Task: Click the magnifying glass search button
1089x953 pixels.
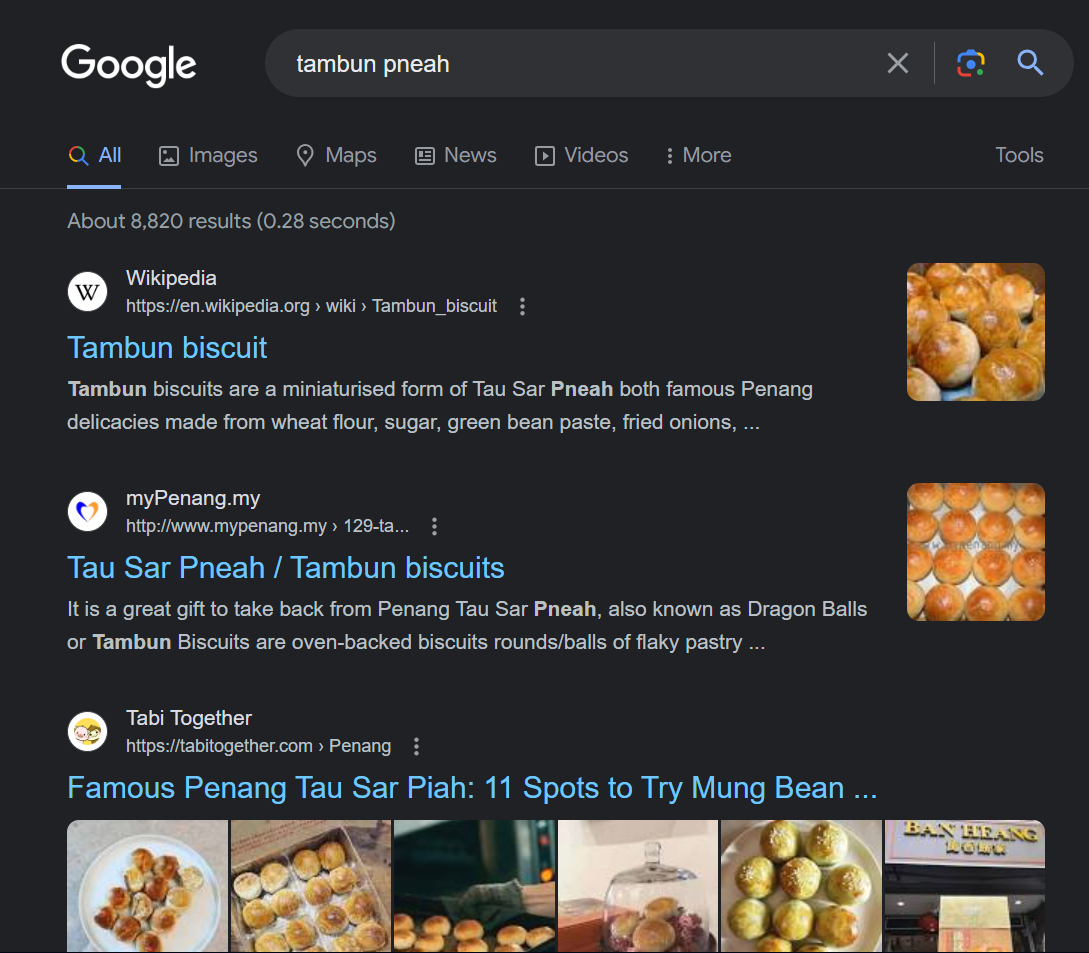Action: (x=1030, y=63)
